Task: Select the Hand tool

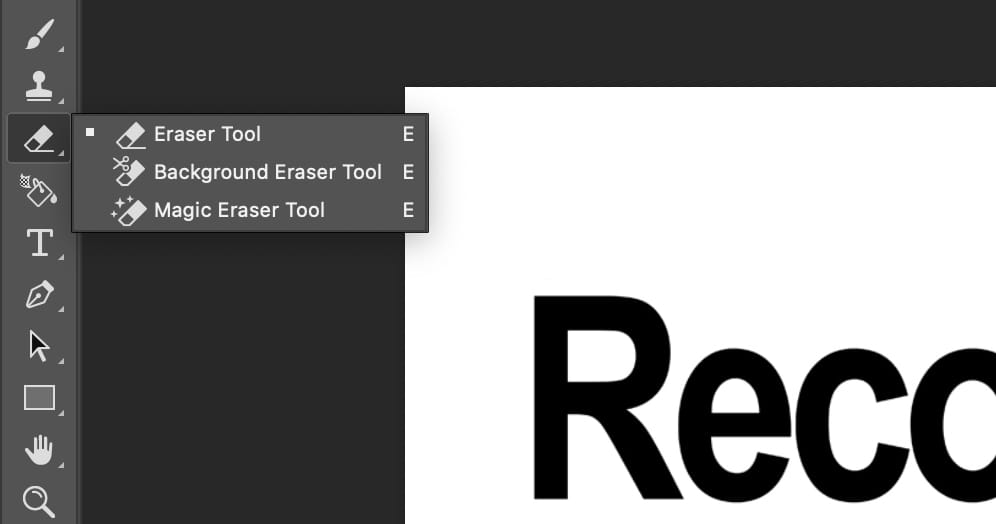Action: tap(39, 450)
